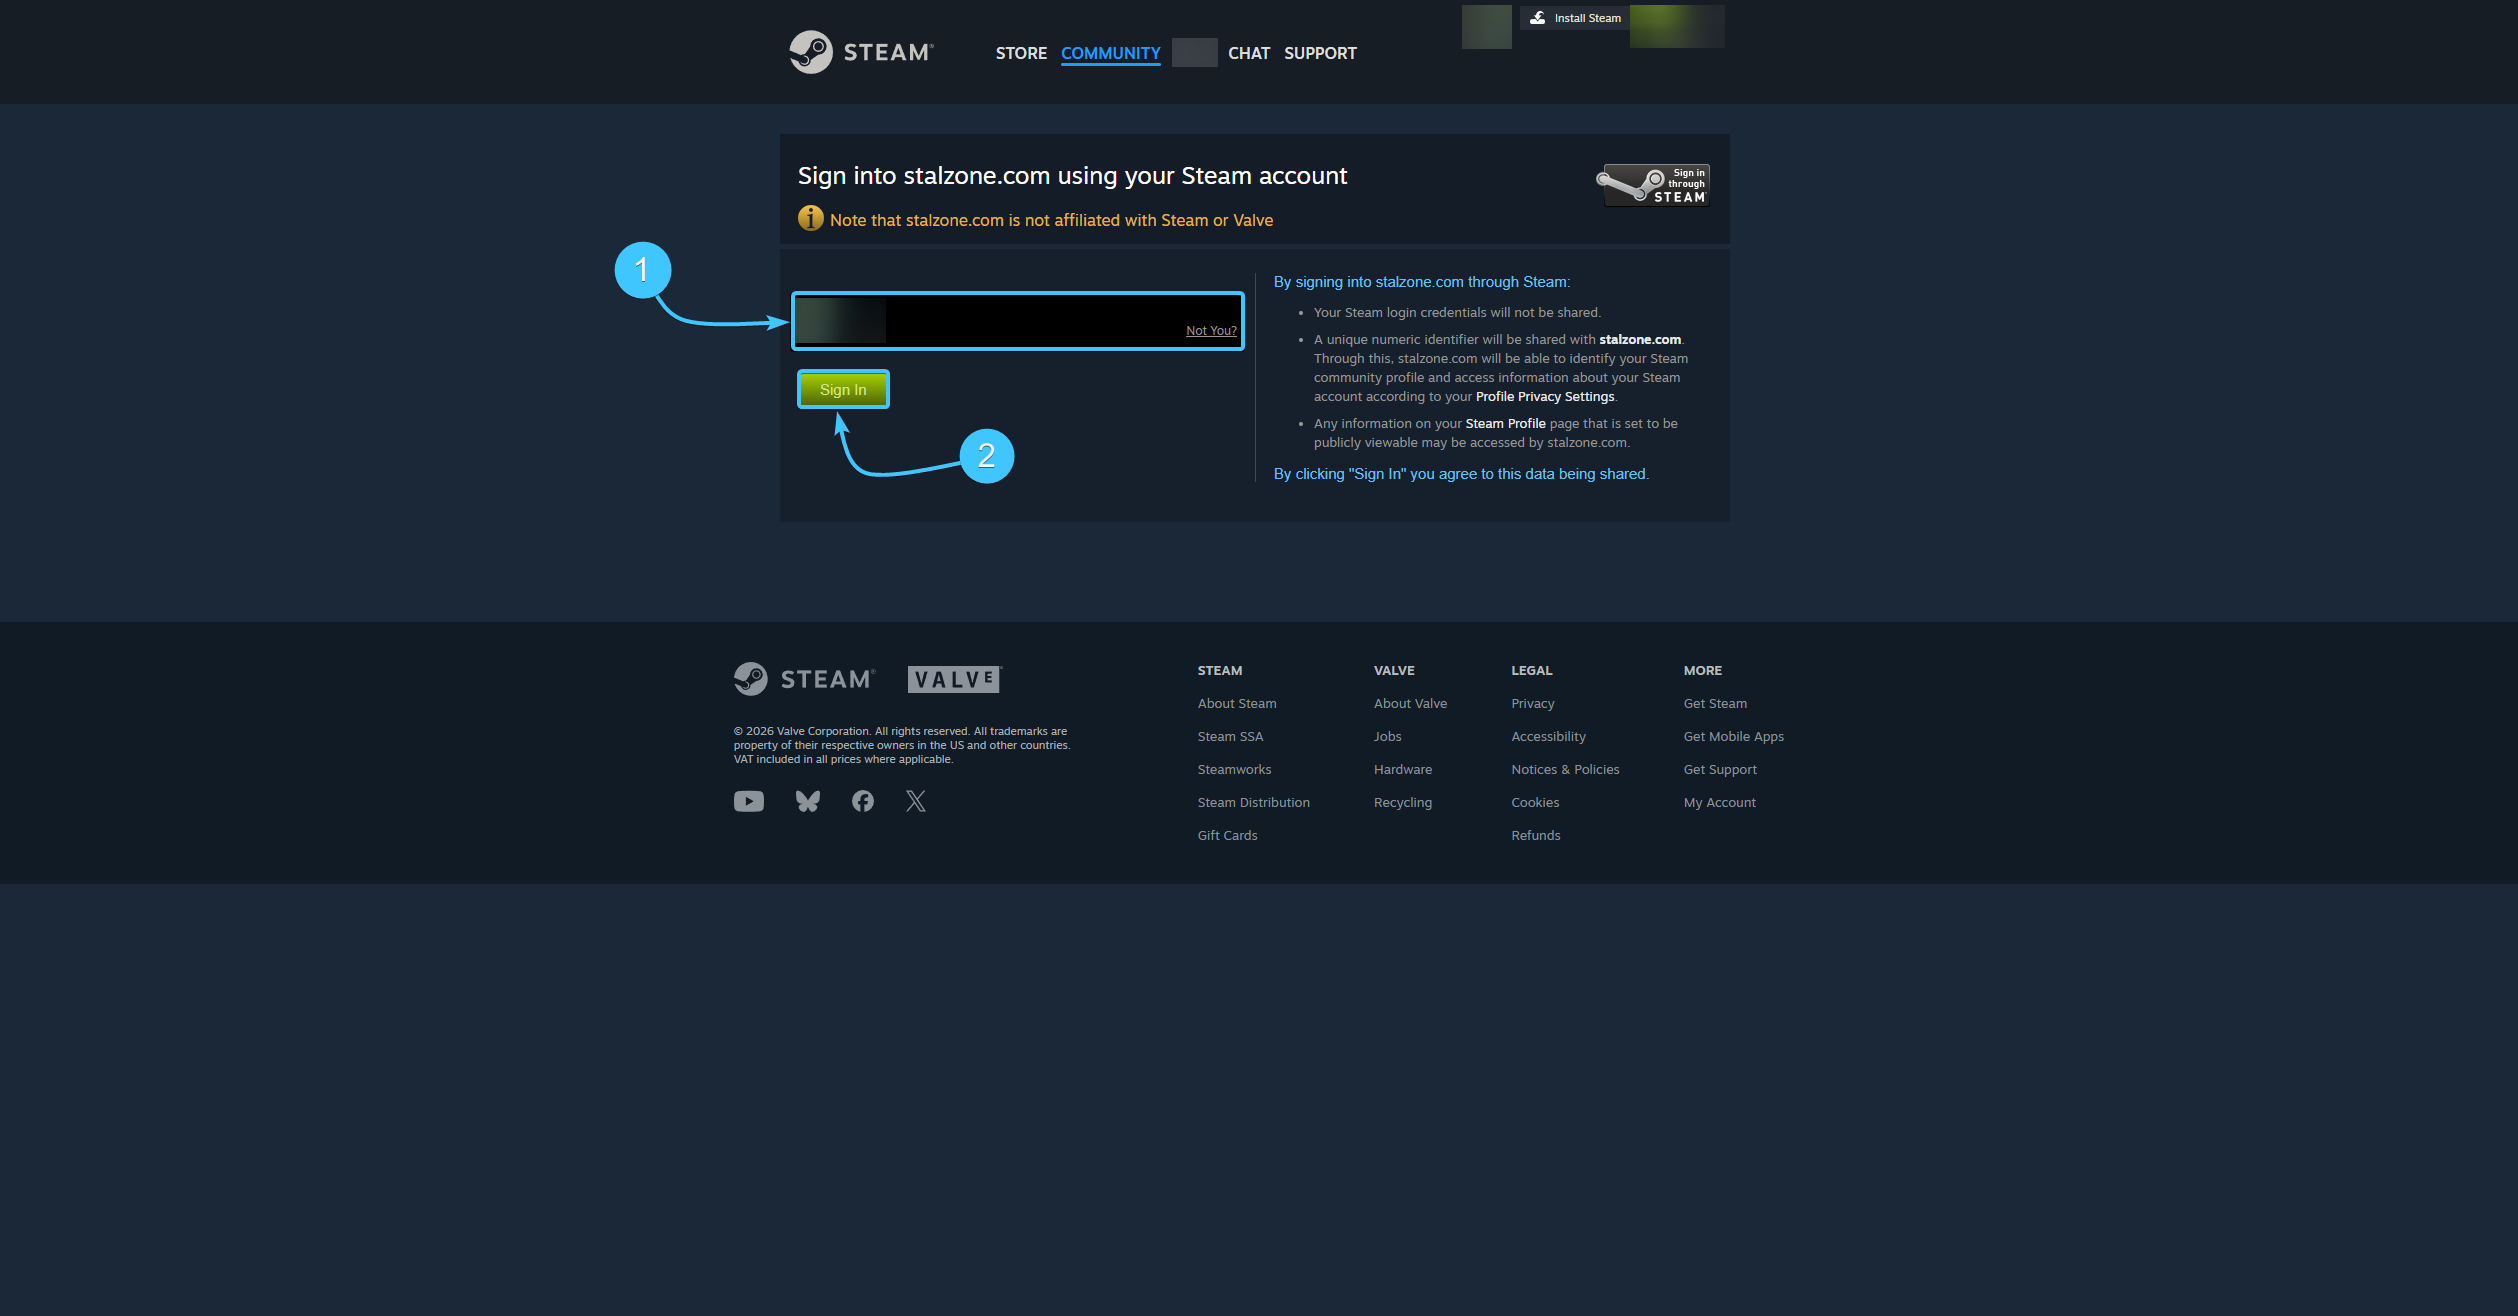This screenshot has height=1316, width=2518.
Task: Open the stalzone.com bold link
Action: 1639,339
